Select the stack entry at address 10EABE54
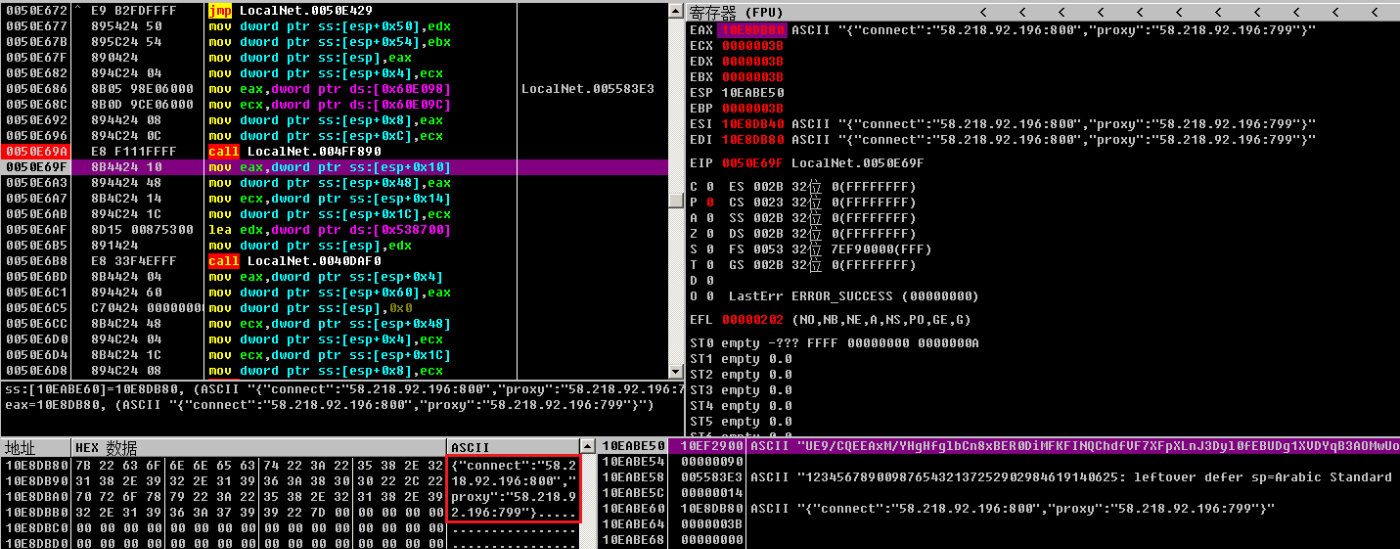The image size is (1400, 549). pos(998,462)
